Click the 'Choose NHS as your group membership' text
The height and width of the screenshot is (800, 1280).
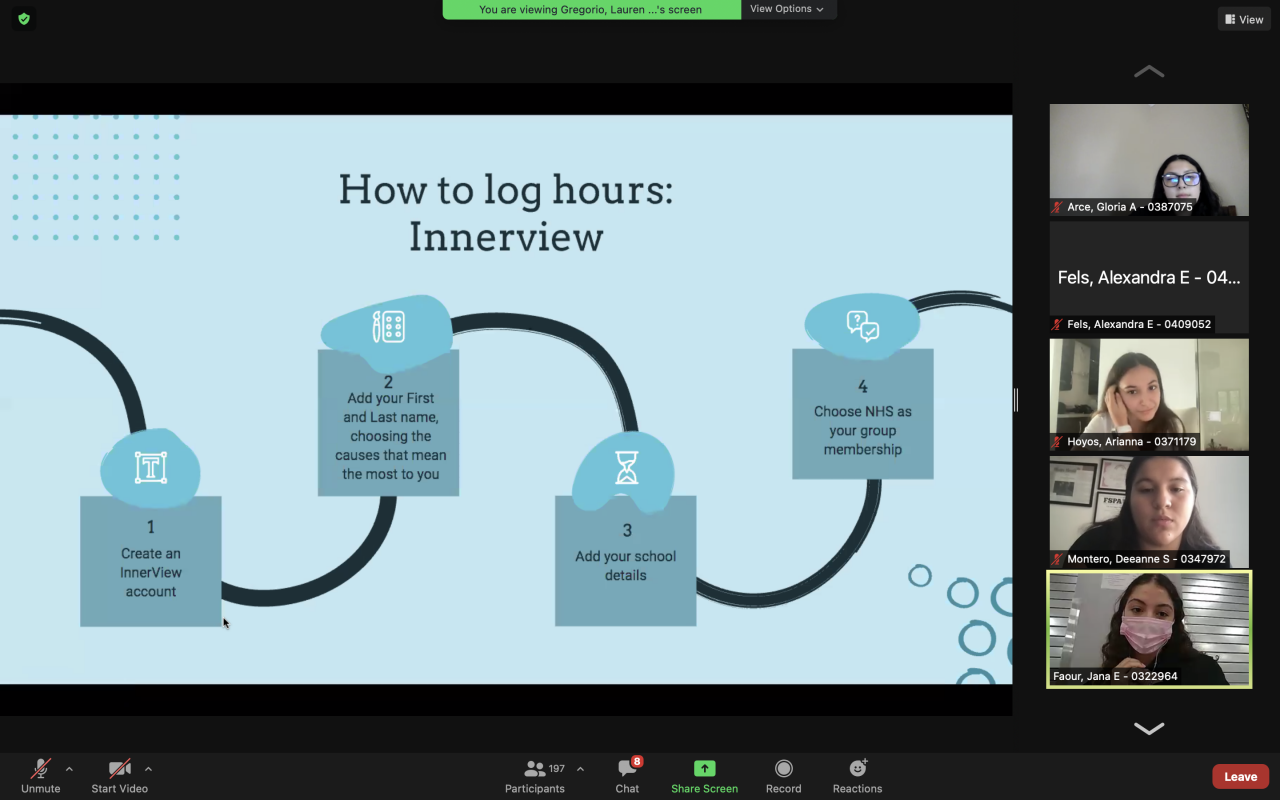[863, 430]
